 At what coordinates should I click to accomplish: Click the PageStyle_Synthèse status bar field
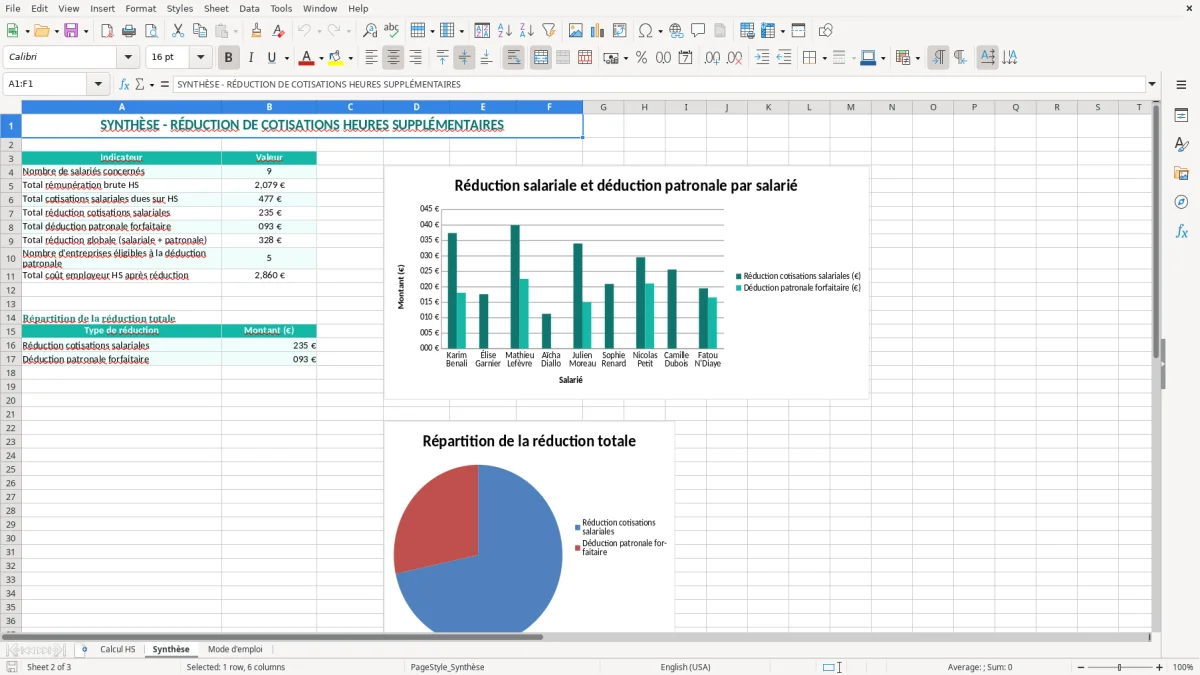coord(447,667)
